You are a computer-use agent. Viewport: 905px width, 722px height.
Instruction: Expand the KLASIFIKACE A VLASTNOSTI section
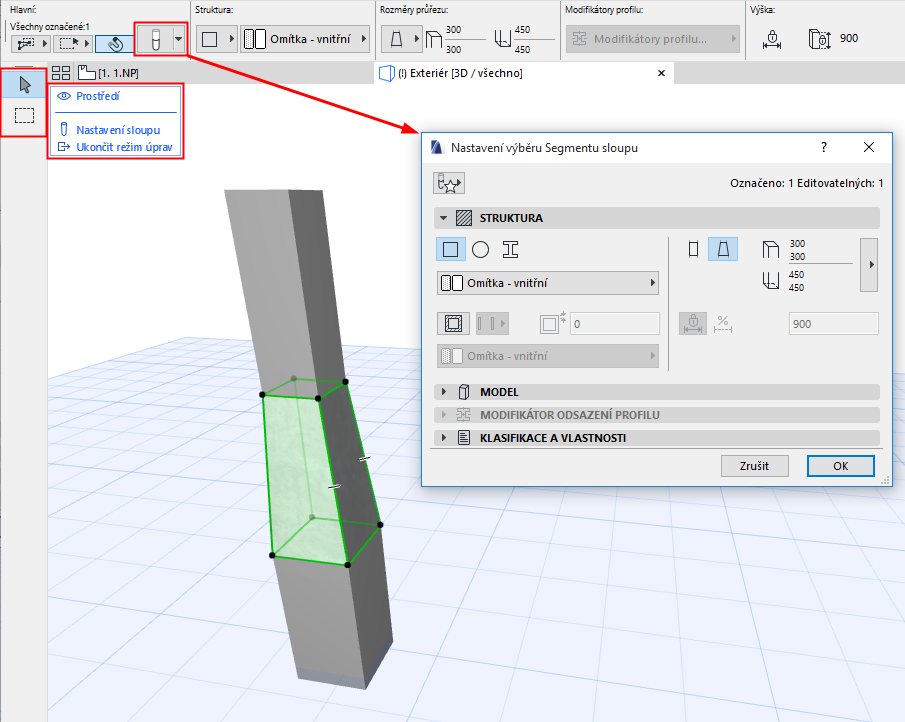(x=443, y=438)
